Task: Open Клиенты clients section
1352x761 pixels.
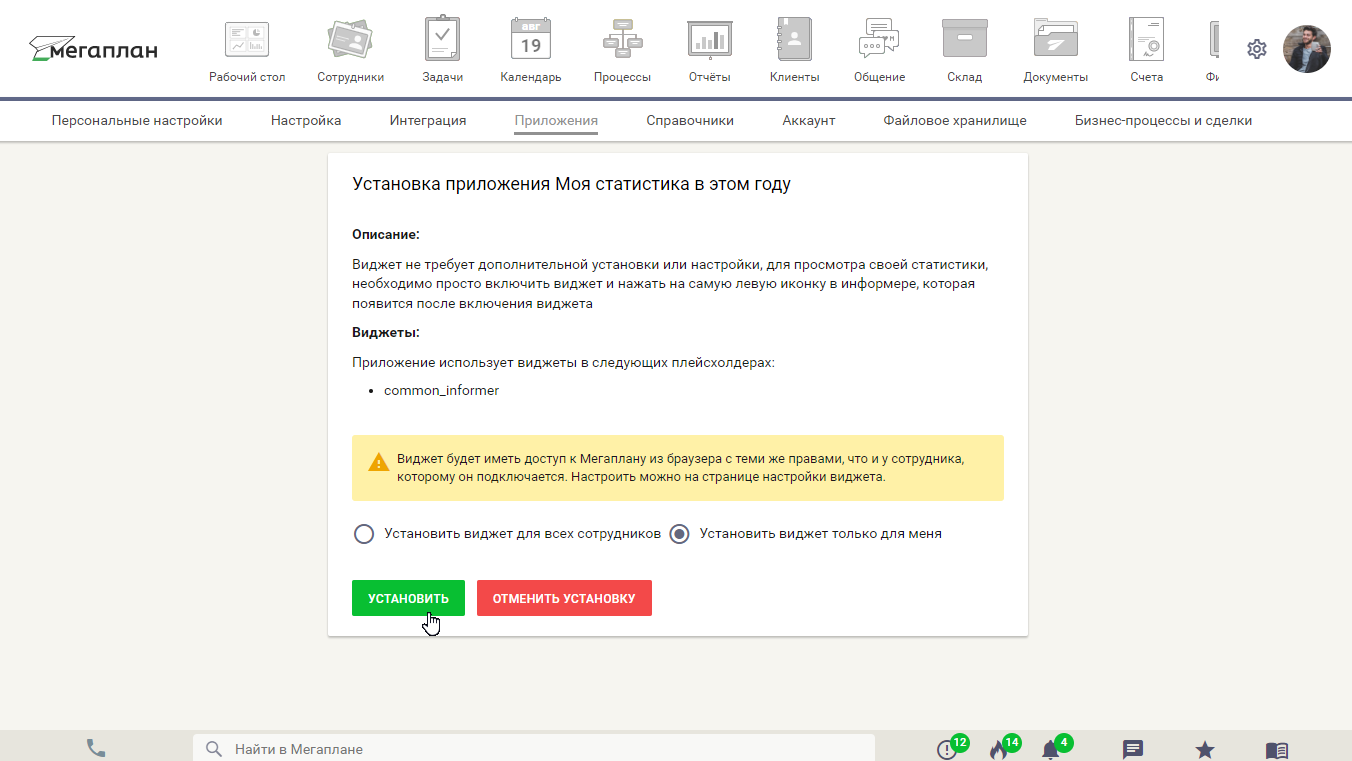Action: pos(794,50)
